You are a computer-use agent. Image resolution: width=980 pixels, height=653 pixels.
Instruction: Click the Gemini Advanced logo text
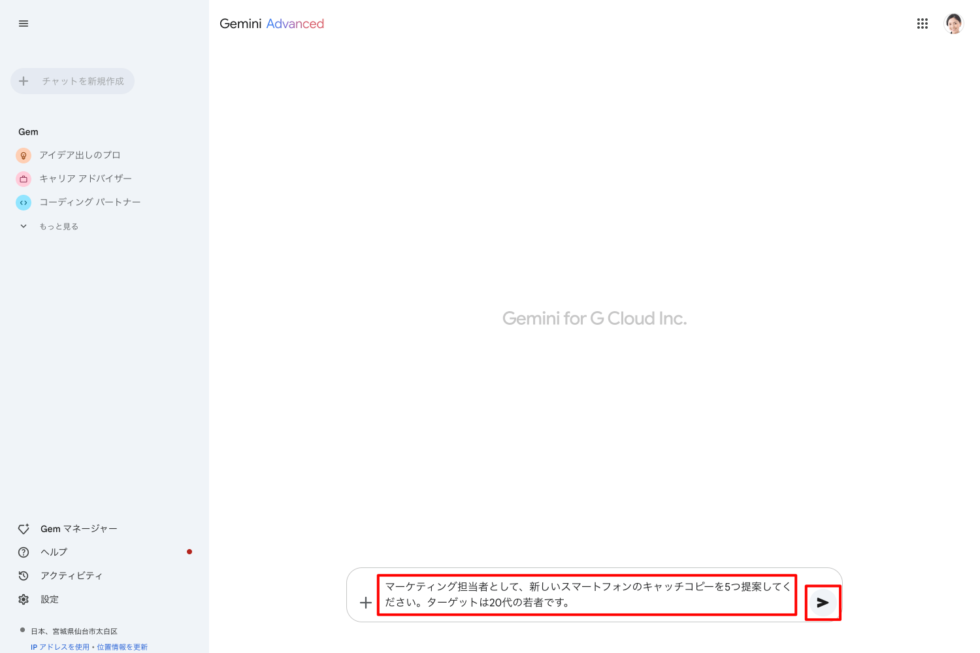click(272, 24)
